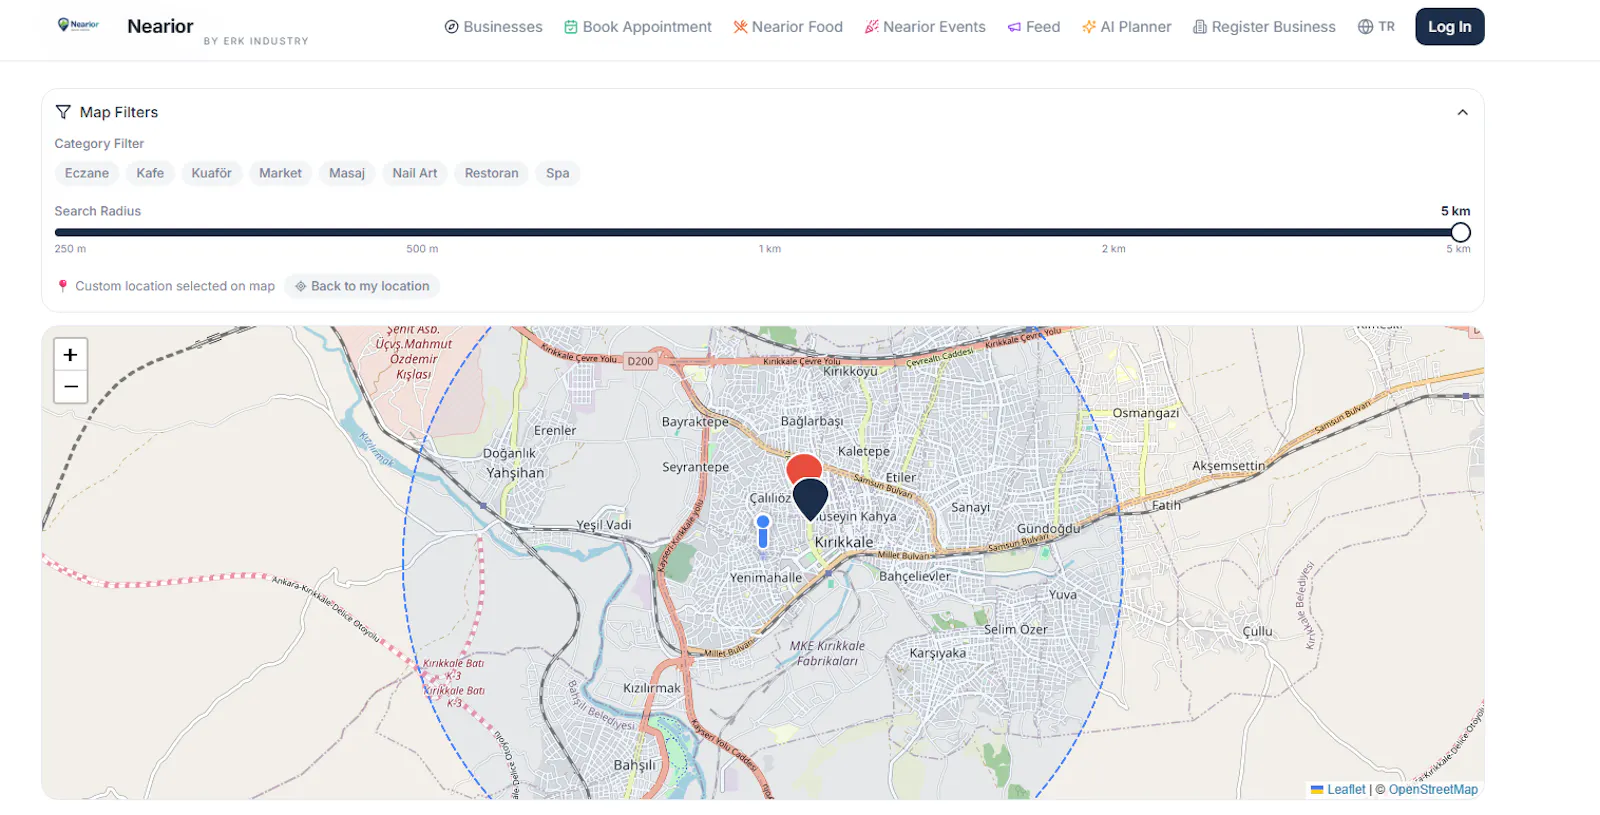Click the Map Filters funnel icon
1600x815 pixels.
[x=63, y=112]
